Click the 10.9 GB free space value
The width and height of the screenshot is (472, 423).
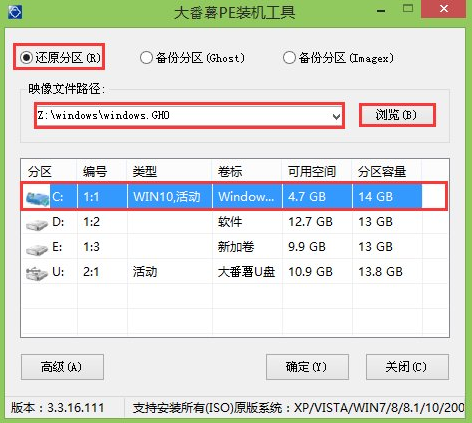click(310, 272)
